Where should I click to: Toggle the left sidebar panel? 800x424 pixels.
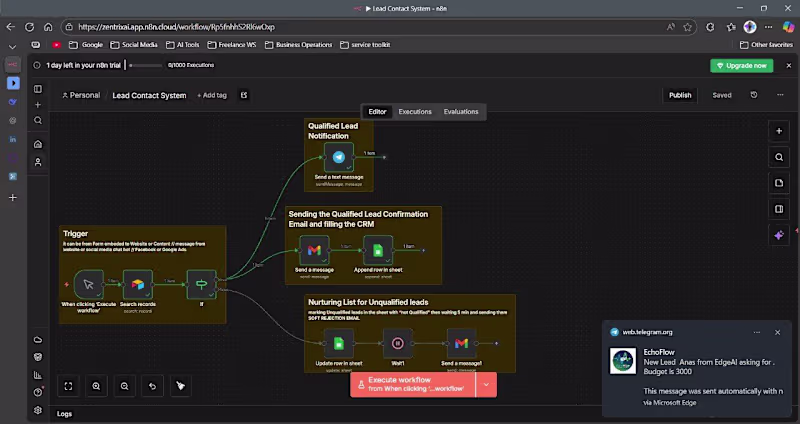click(x=39, y=88)
